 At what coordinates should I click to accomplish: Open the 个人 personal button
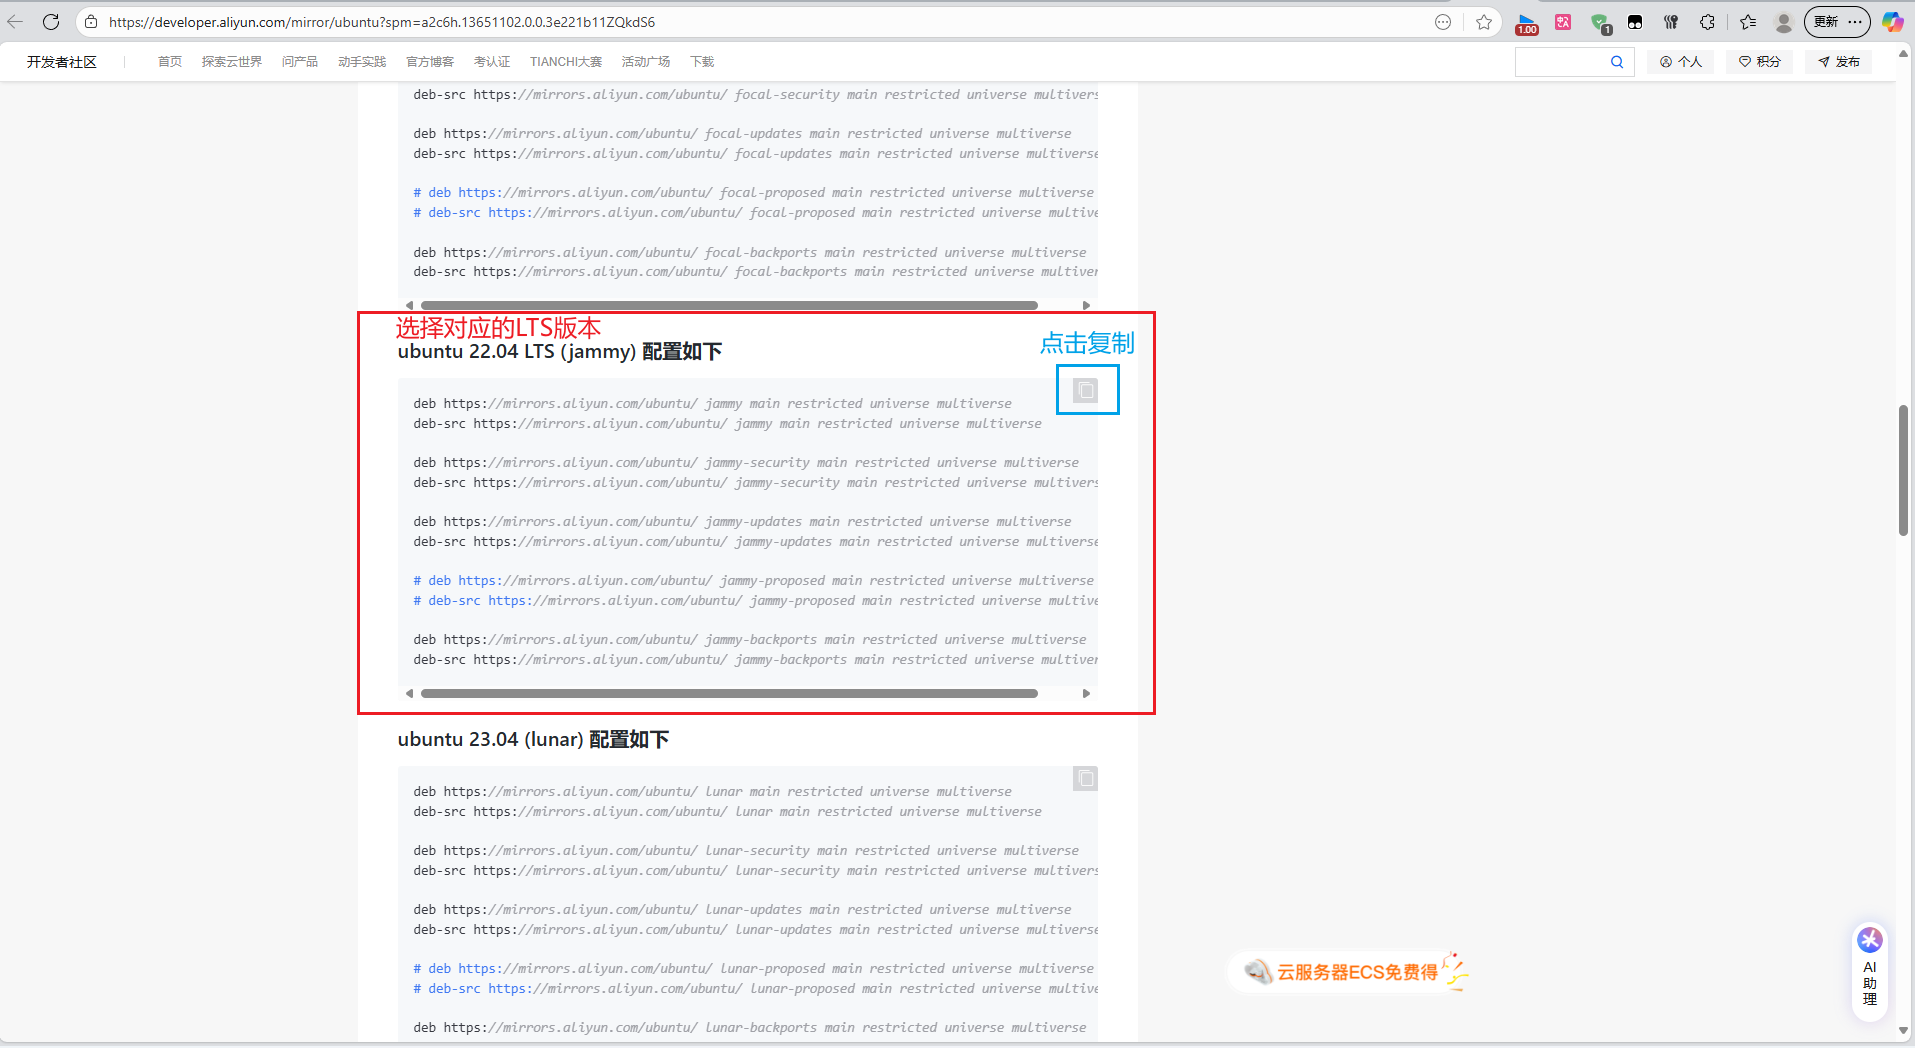click(1681, 62)
